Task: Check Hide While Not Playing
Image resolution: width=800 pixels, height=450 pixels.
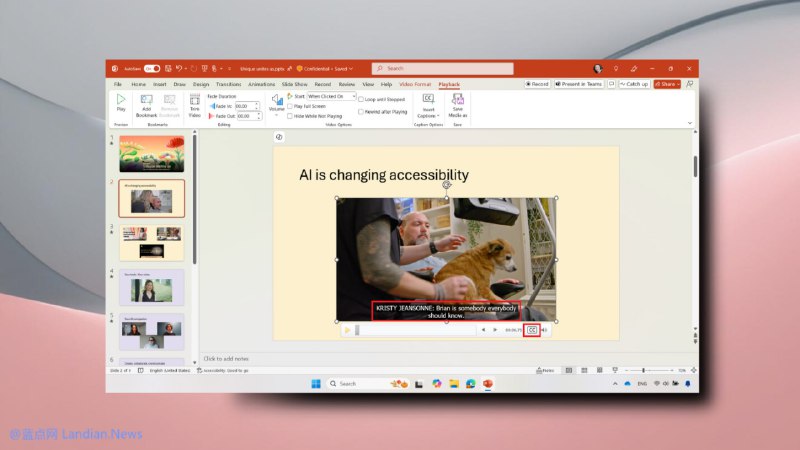Action: [x=290, y=116]
